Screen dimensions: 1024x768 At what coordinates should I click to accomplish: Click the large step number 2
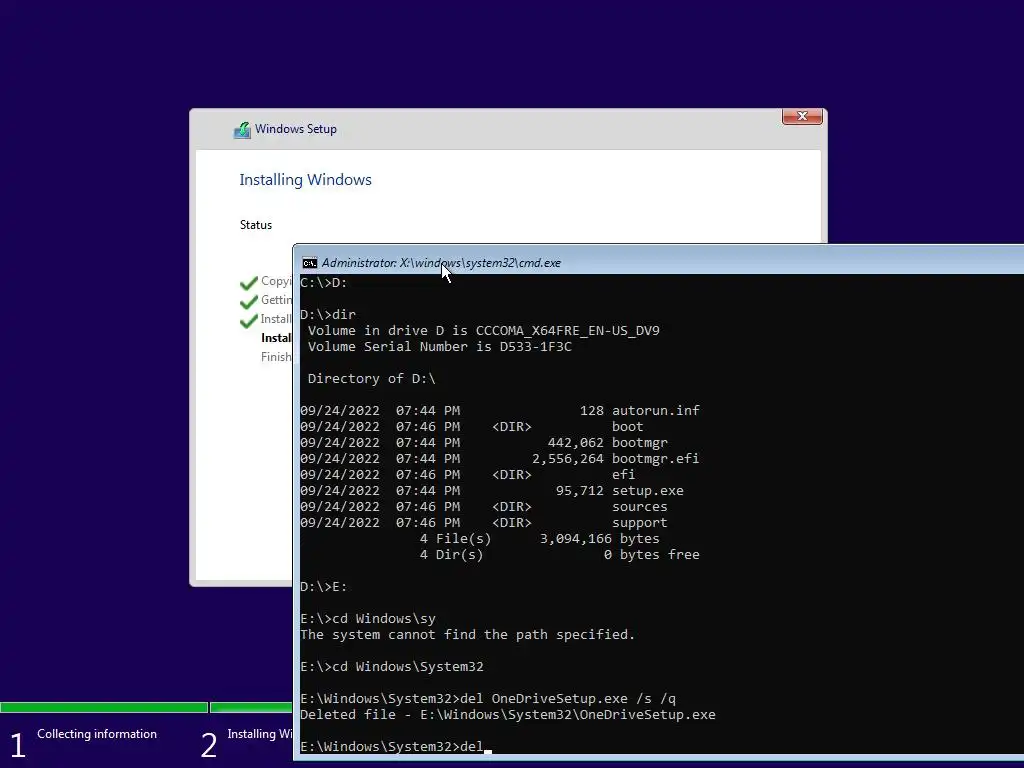click(209, 745)
